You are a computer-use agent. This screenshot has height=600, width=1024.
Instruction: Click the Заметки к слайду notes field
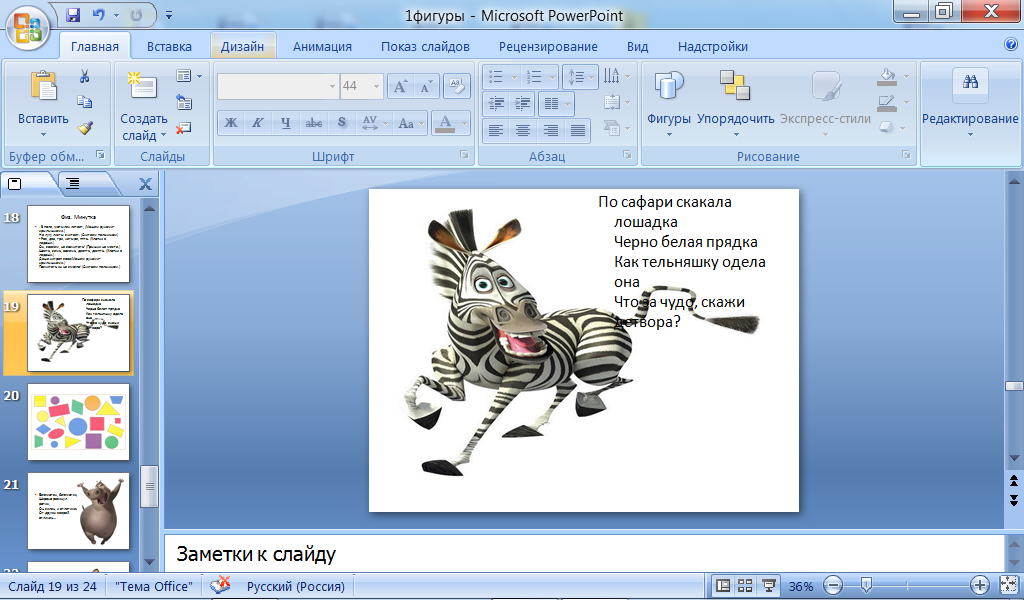click(x=583, y=554)
